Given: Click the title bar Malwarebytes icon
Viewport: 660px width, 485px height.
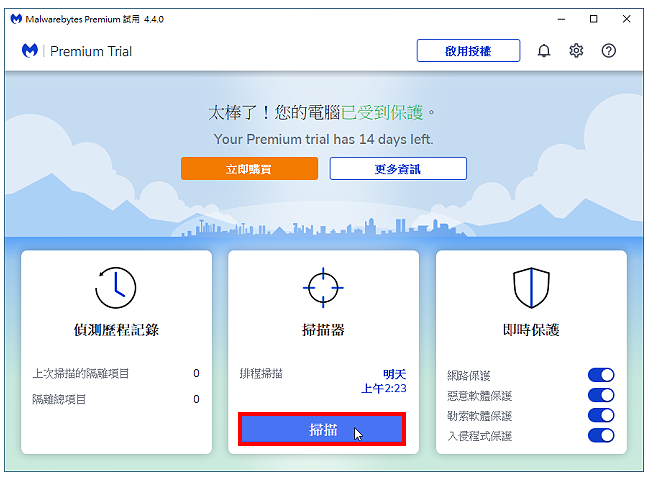Looking at the screenshot, I should pyautogui.click(x=16, y=19).
